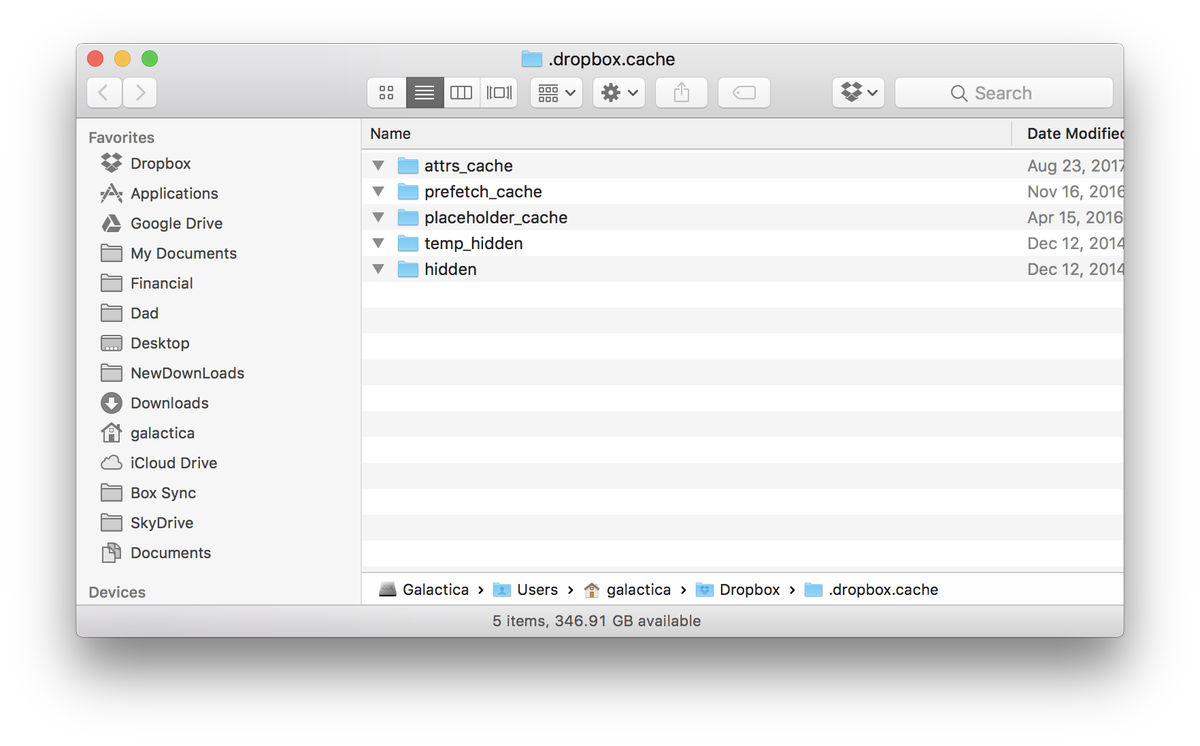
Task: Sort by the Date Modified column header
Action: [x=1069, y=134]
